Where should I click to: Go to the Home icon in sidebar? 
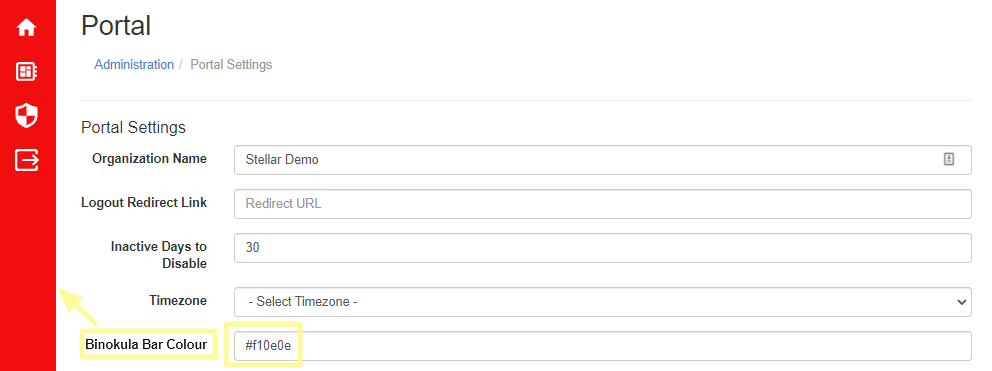[x=27, y=28]
